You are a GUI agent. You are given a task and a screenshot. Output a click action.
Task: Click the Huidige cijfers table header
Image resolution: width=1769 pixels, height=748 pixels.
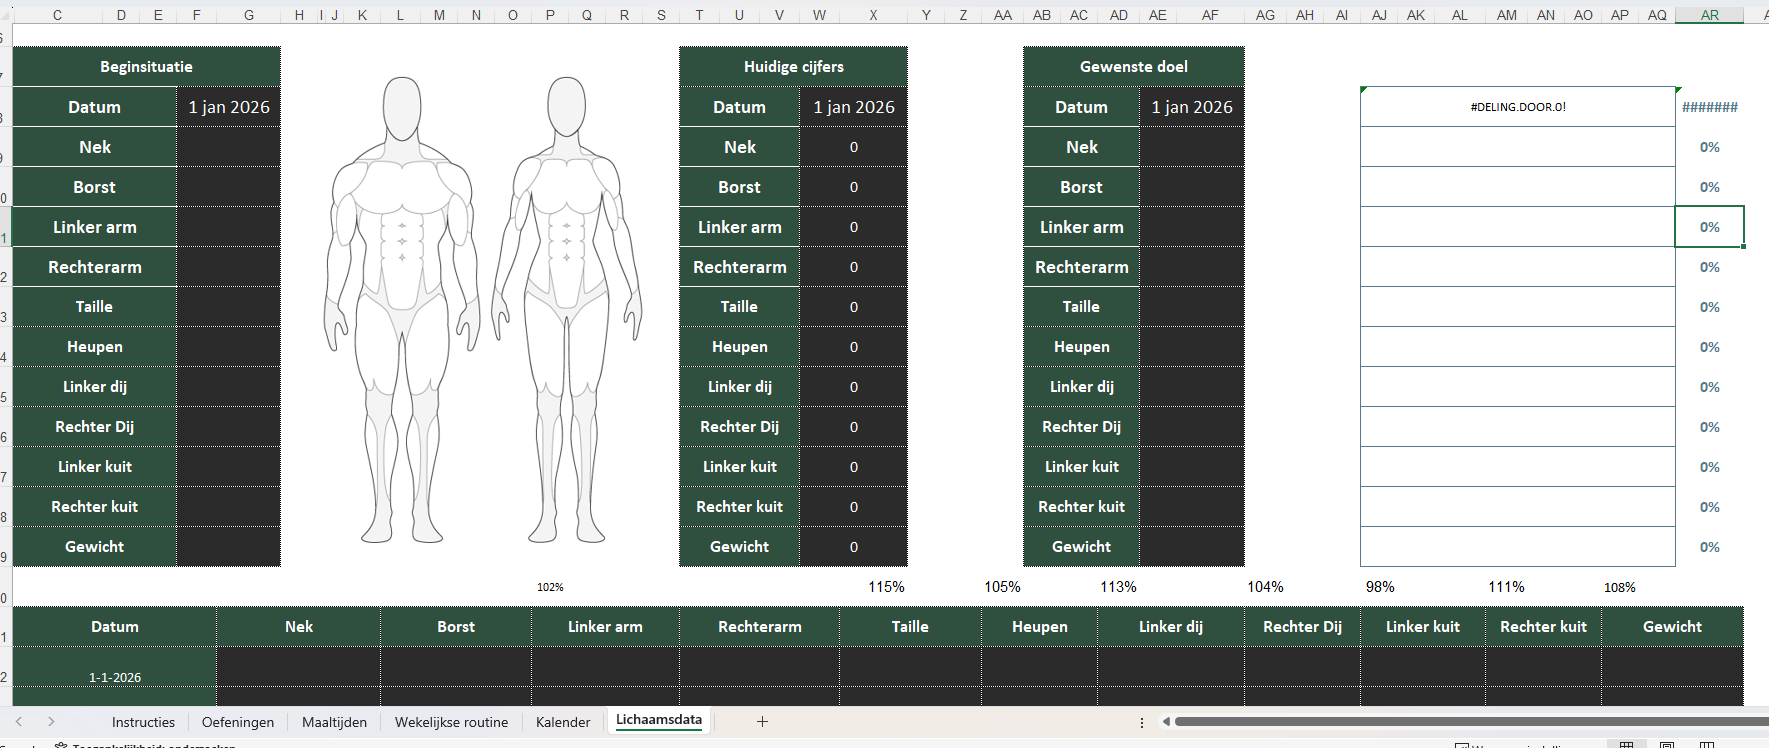pos(793,66)
